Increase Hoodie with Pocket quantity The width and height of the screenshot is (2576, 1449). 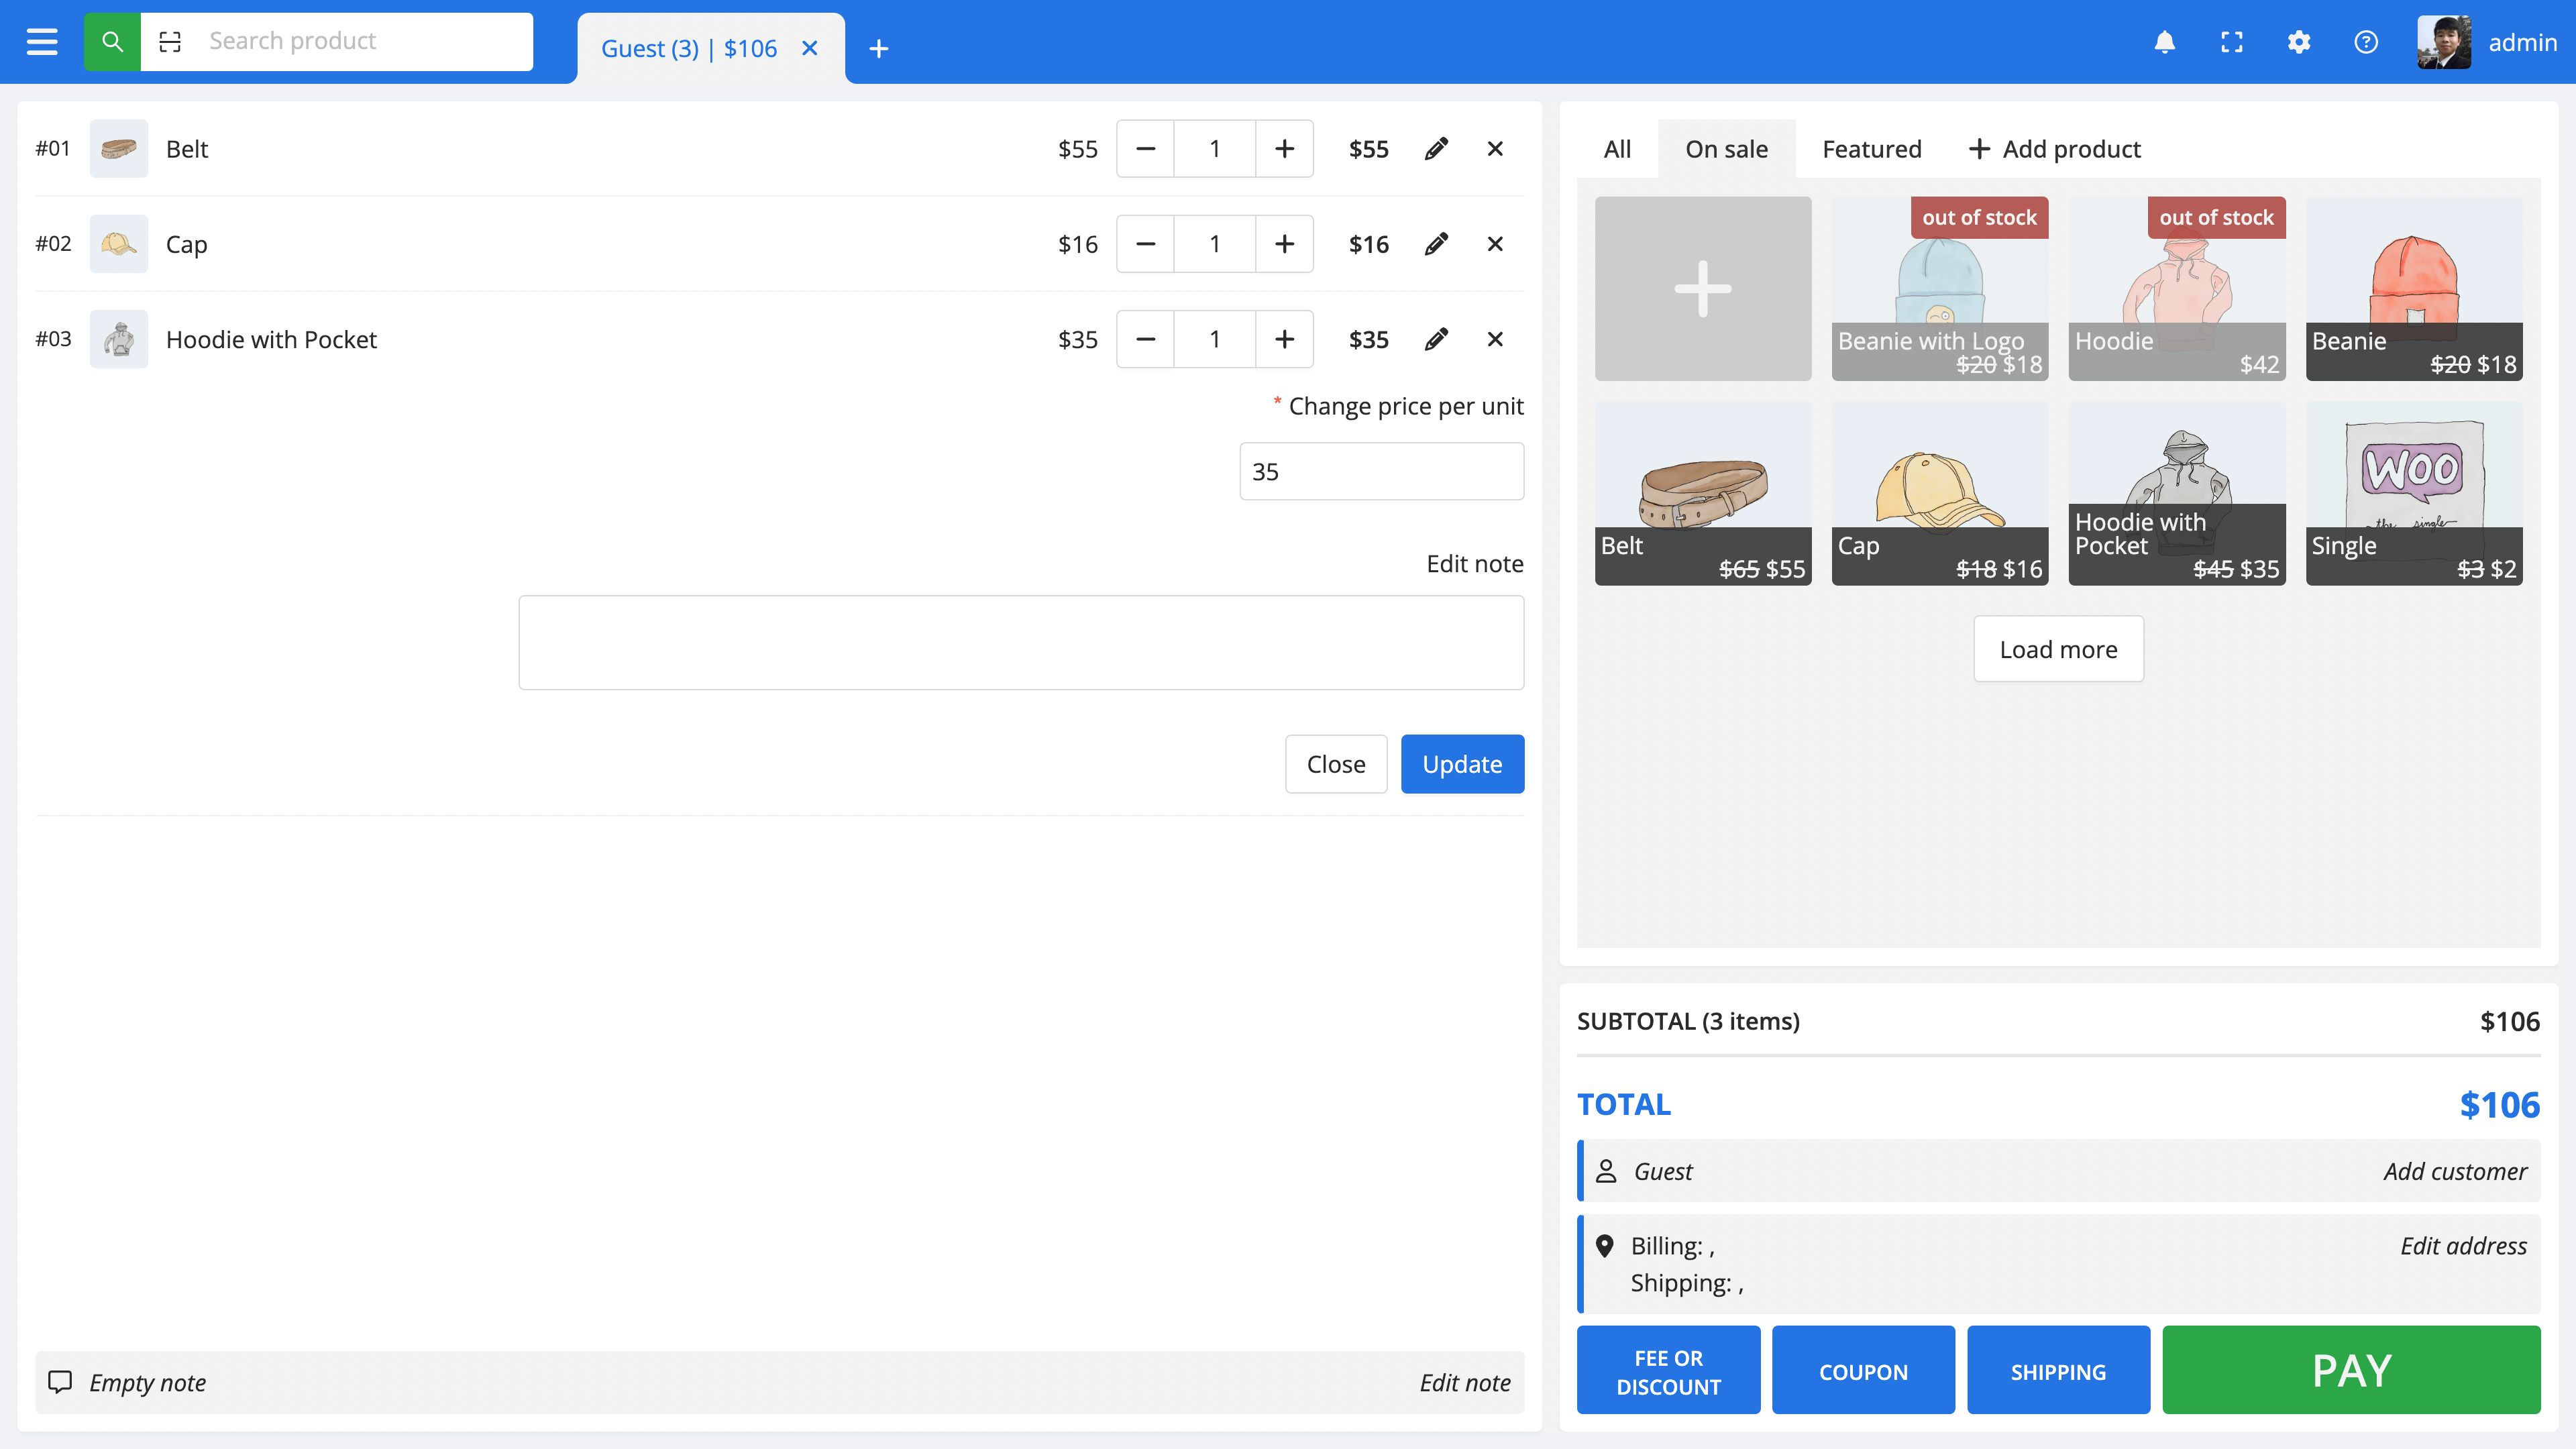tap(1284, 339)
